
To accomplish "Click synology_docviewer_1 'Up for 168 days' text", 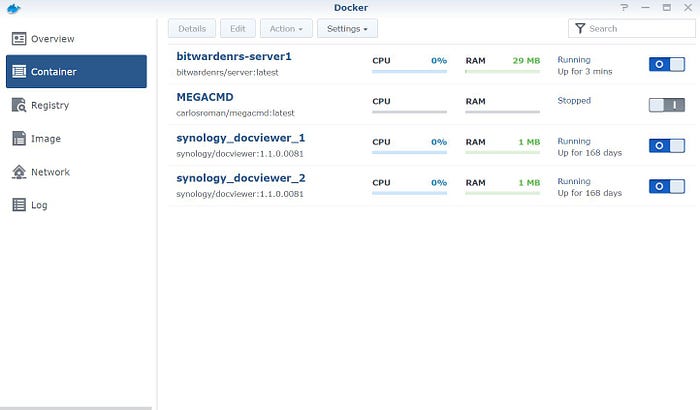I will coord(590,153).
